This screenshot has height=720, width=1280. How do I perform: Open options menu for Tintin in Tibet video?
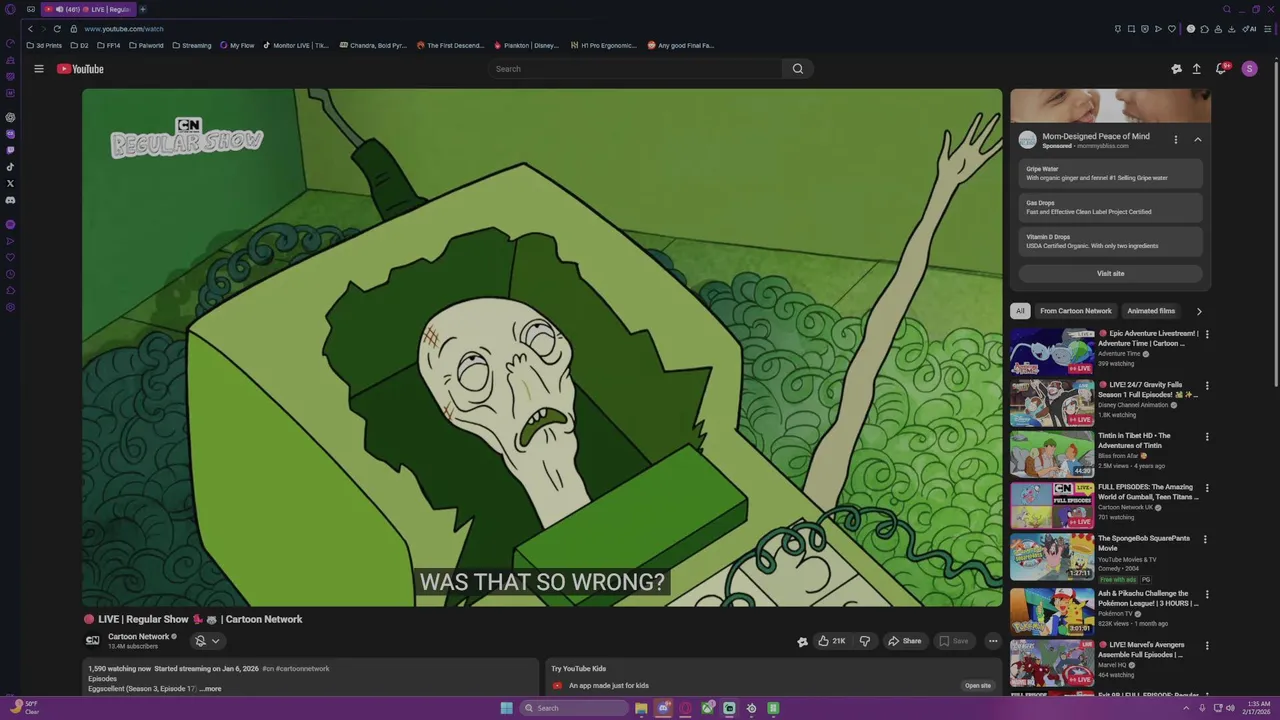pos(1207,437)
